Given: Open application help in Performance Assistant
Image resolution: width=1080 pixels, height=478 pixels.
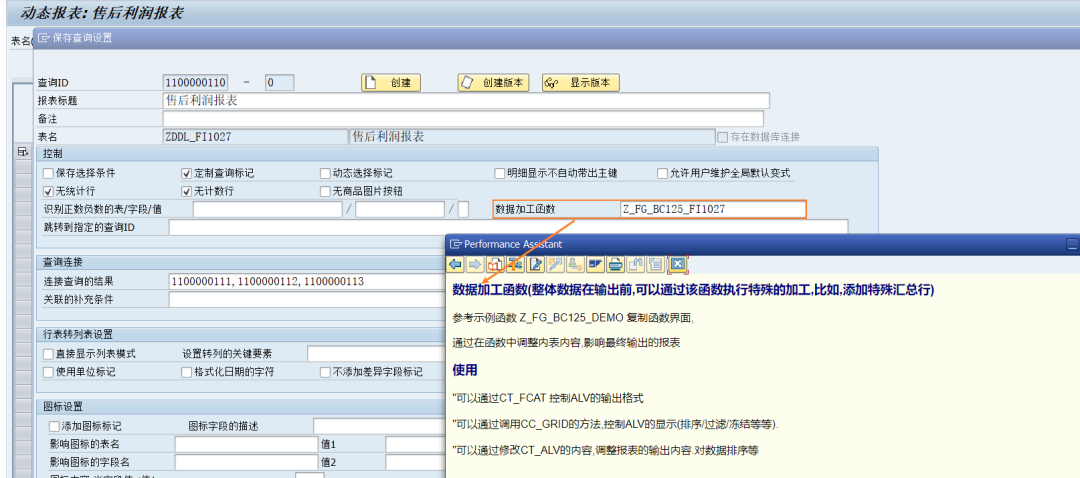Looking at the screenshot, I should pos(495,264).
